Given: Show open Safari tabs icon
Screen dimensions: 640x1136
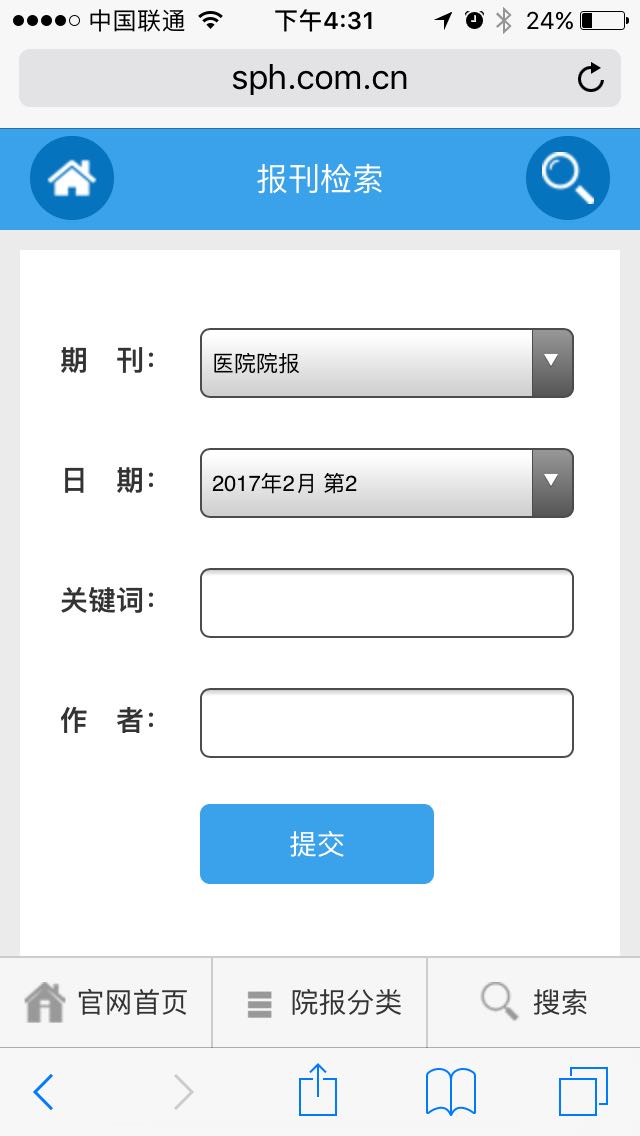Looking at the screenshot, I should click(x=583, y=1091).
